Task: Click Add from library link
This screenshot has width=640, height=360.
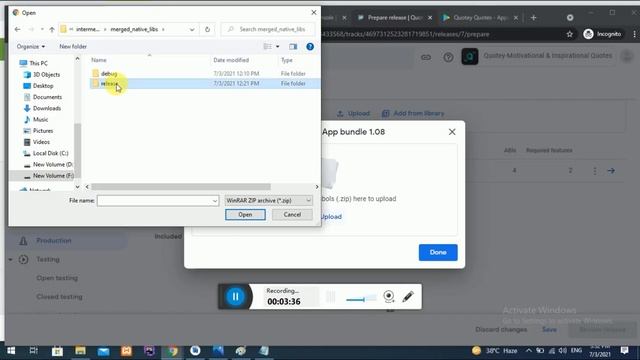Action: 413,113
